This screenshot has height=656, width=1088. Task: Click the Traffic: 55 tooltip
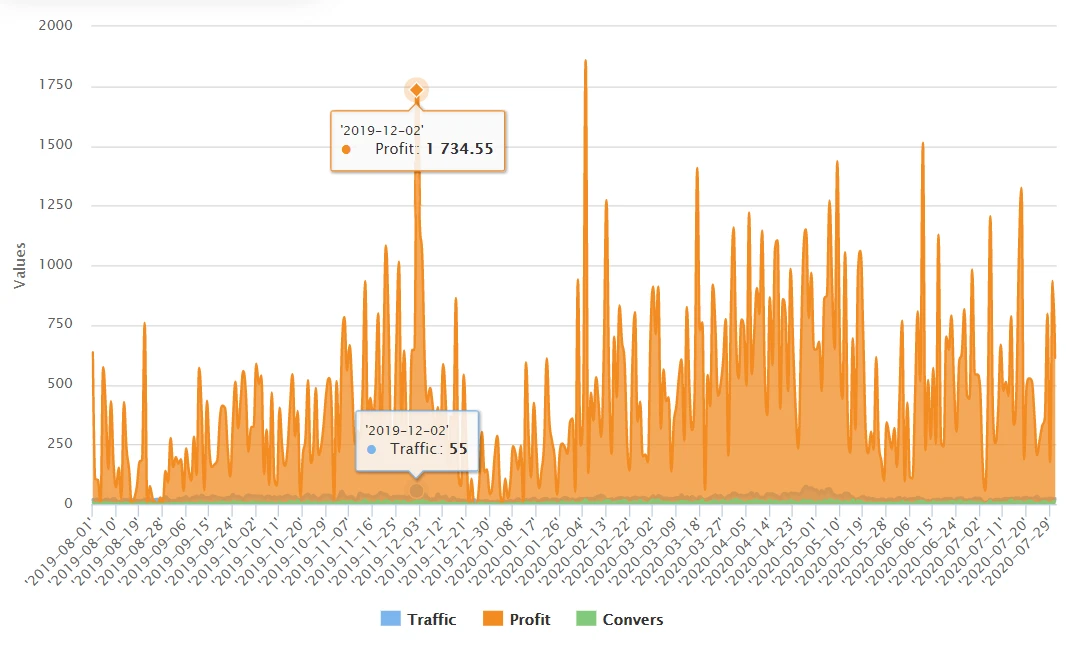[417, 441]
